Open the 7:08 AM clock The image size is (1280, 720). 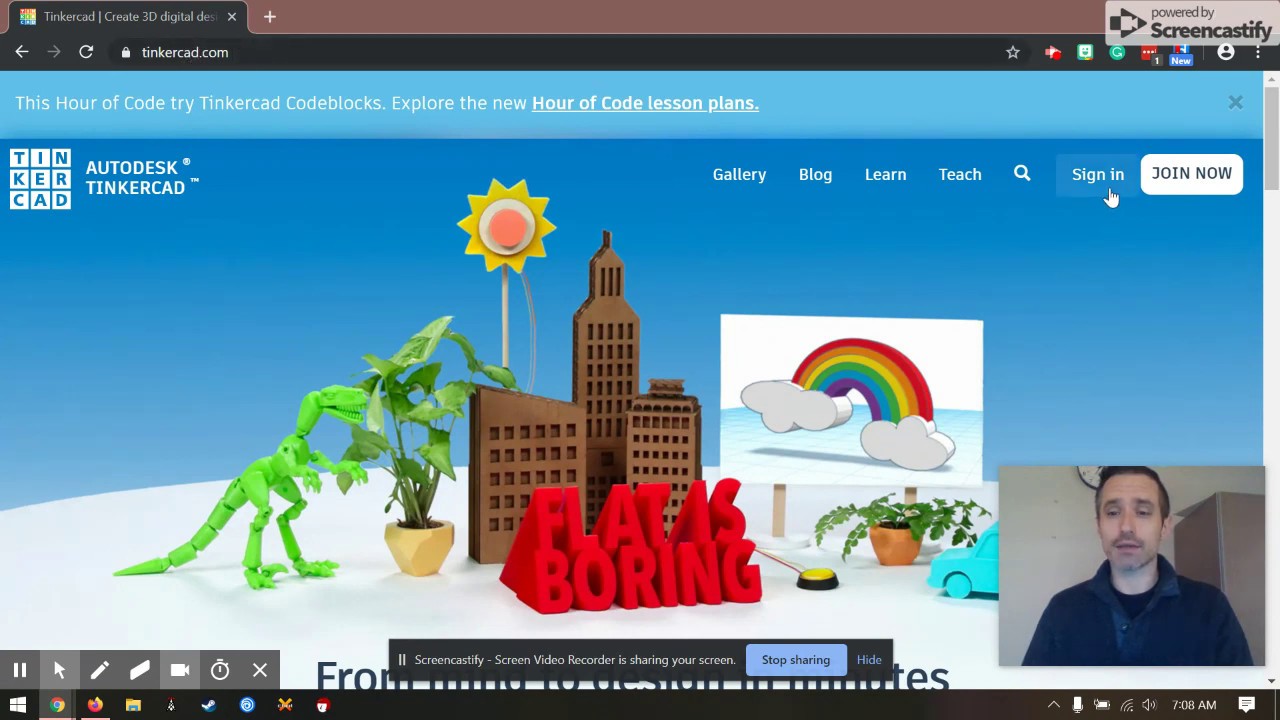click(x=1194, y=705)
